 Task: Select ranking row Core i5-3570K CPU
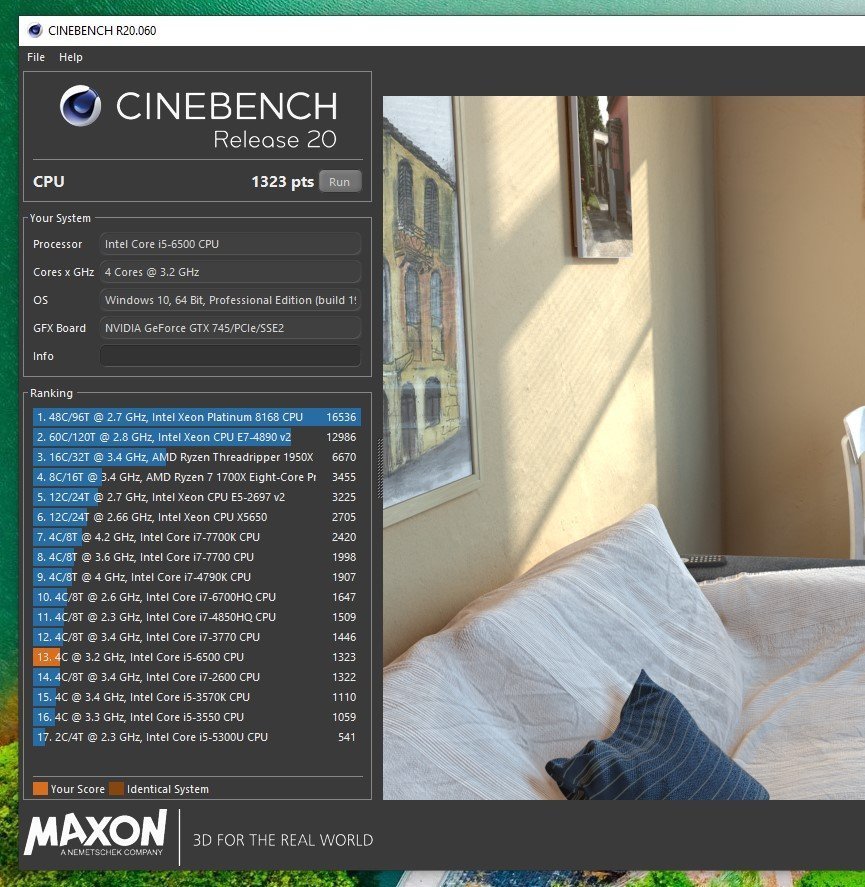click(197, 697)
